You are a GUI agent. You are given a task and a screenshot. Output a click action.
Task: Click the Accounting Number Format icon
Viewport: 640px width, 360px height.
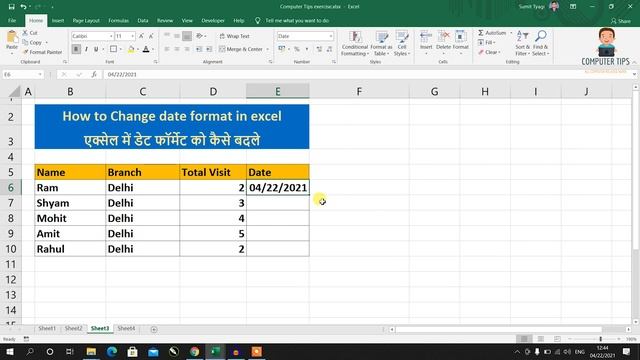coord(282,49)
